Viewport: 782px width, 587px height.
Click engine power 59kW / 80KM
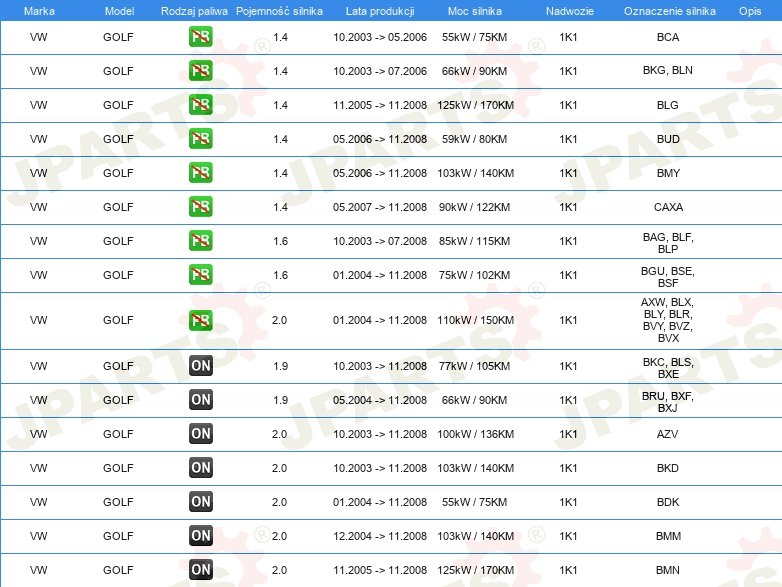(x=474, y=139)
